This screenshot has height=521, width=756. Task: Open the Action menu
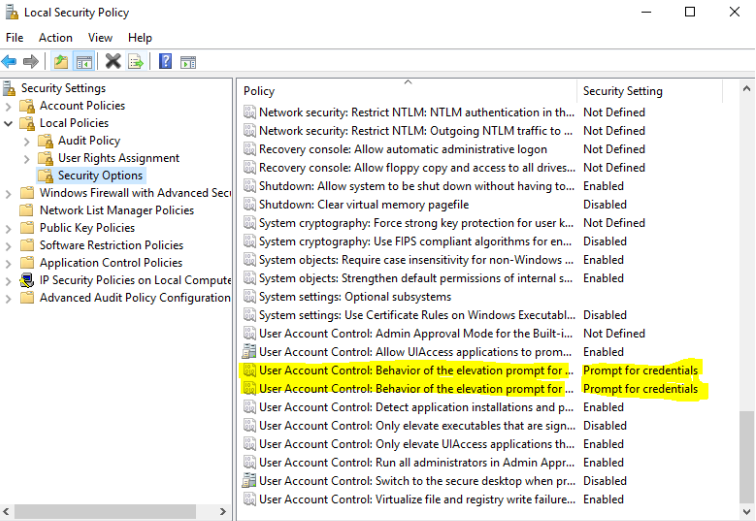[55, 38]
